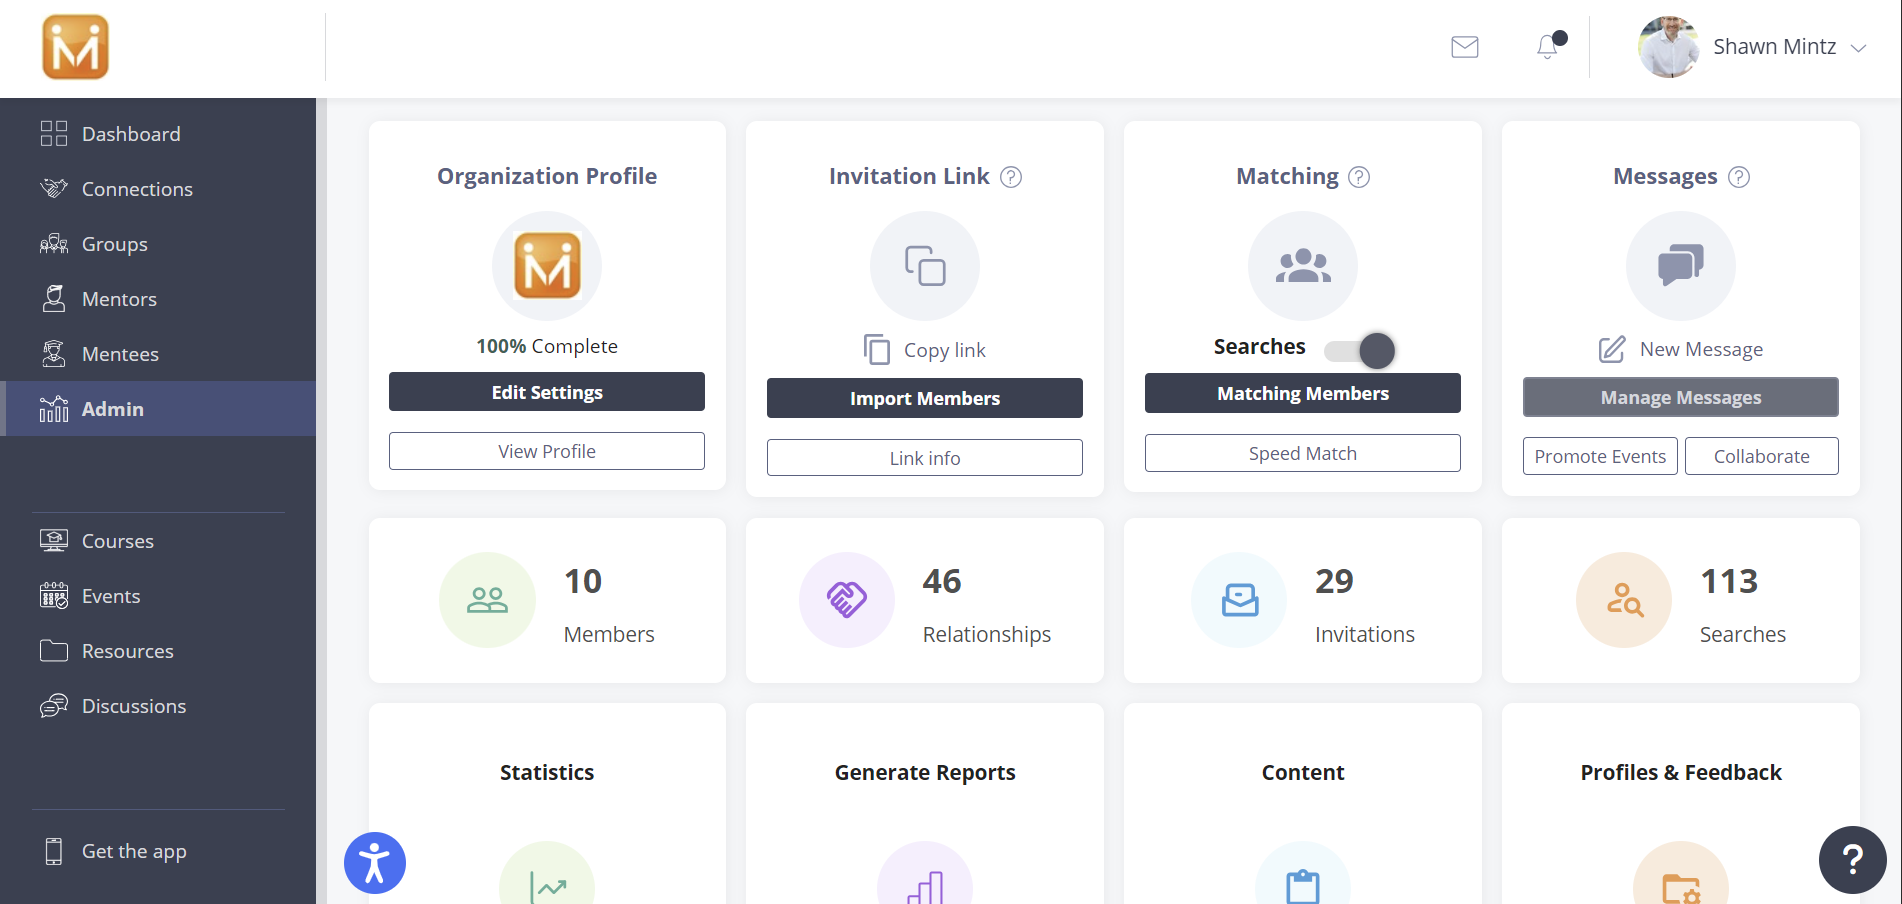Viewport: 1902px width, 904px height.
Task: Select Admin in sidebar
Action: point(158,409)
